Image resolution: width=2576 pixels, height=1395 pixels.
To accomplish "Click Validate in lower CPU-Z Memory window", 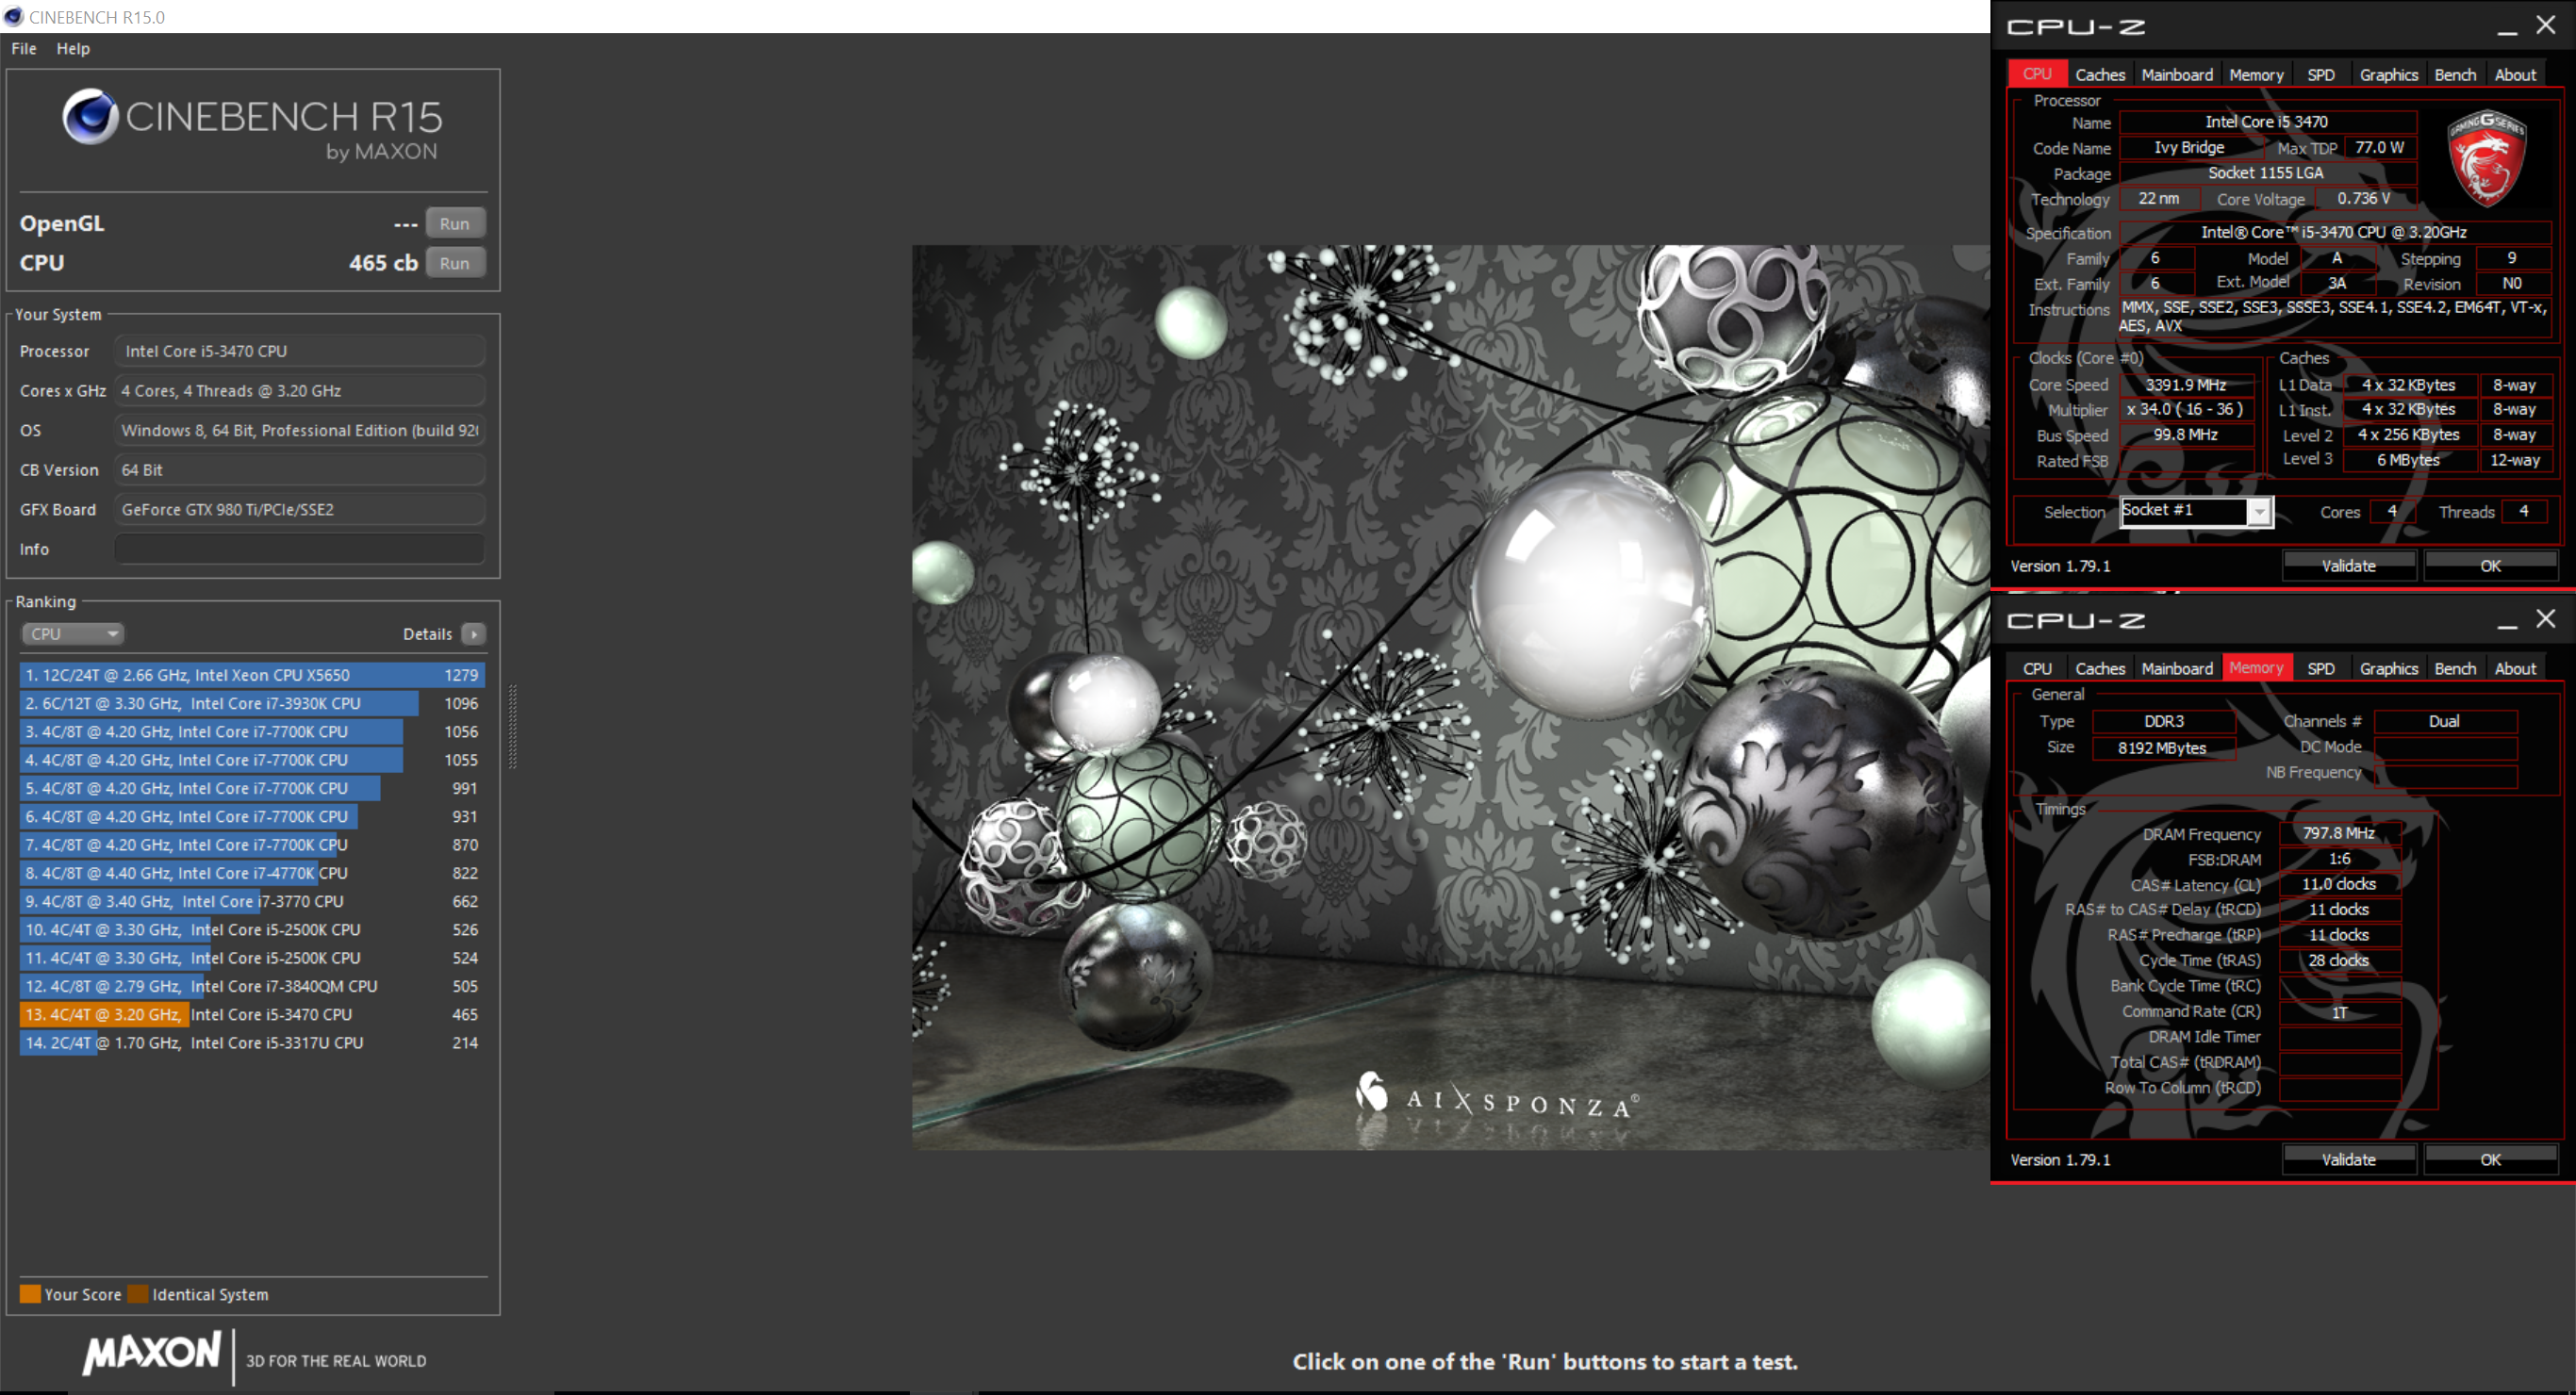I will [2348, 1160].
